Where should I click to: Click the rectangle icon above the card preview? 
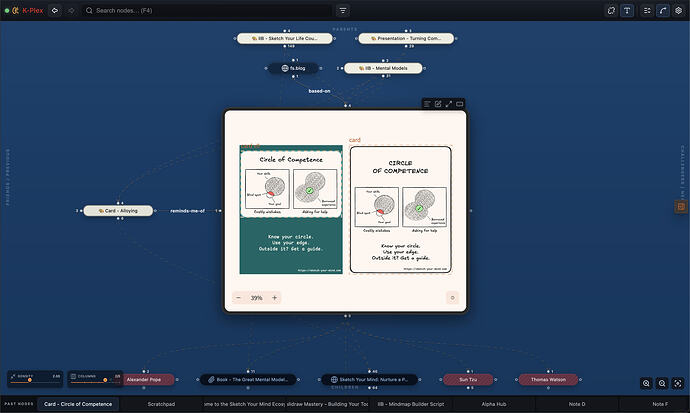coord(459,104)
